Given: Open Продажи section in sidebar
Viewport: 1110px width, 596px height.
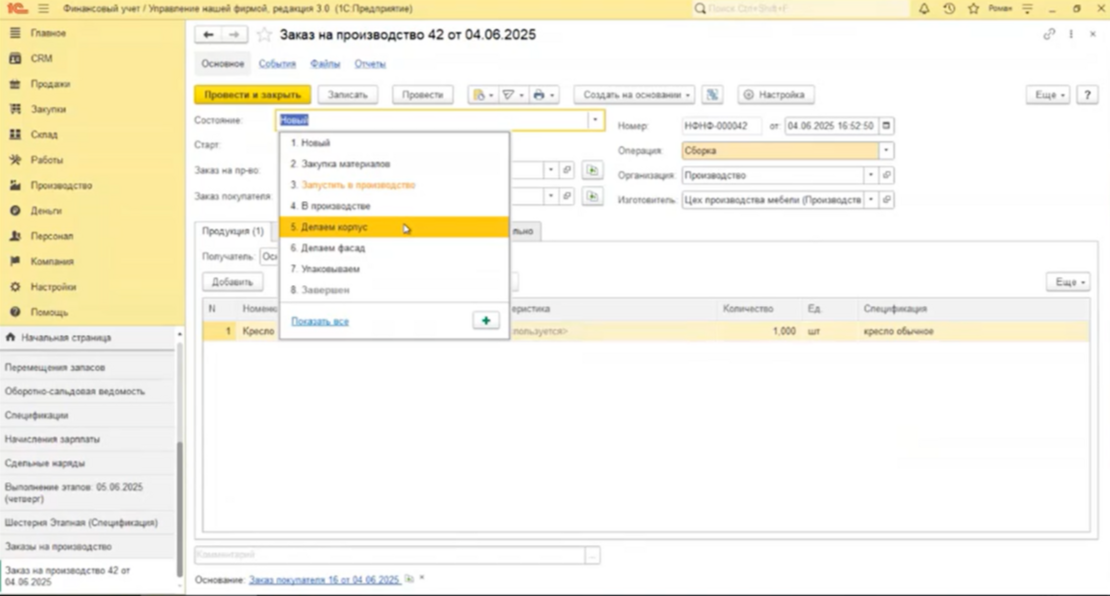Looking at the screenshot, I should pyautogui.click(x=50, y=84).
